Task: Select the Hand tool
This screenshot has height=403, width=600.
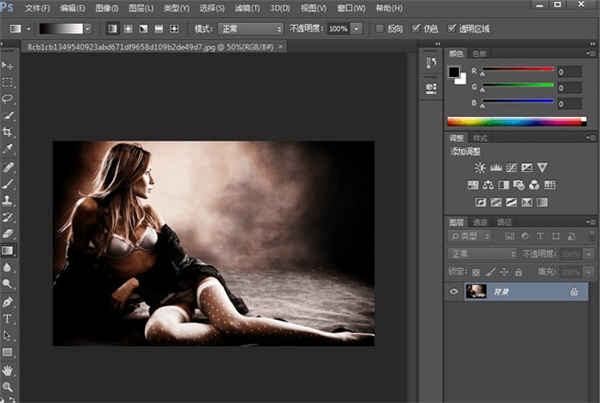Action: click(8, 369)
